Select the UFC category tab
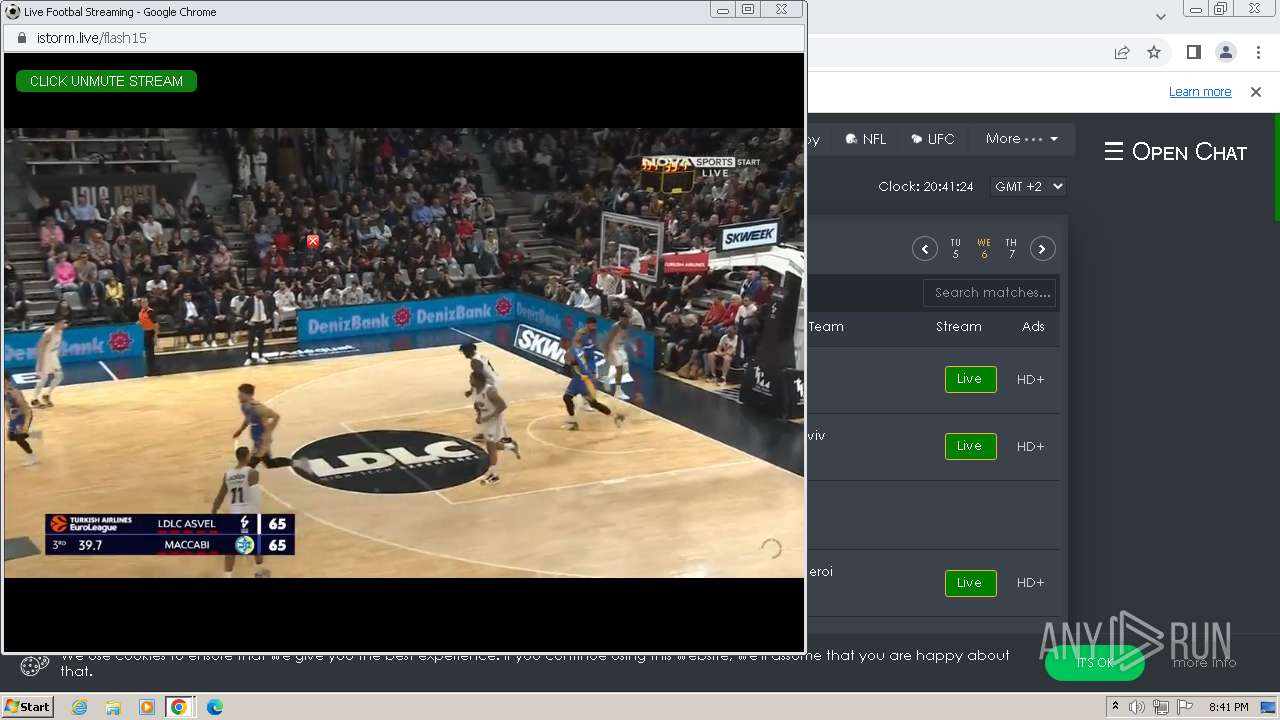Image resolution: width=1280 pixels, height=720 pixels. click(x=933, y=139)
